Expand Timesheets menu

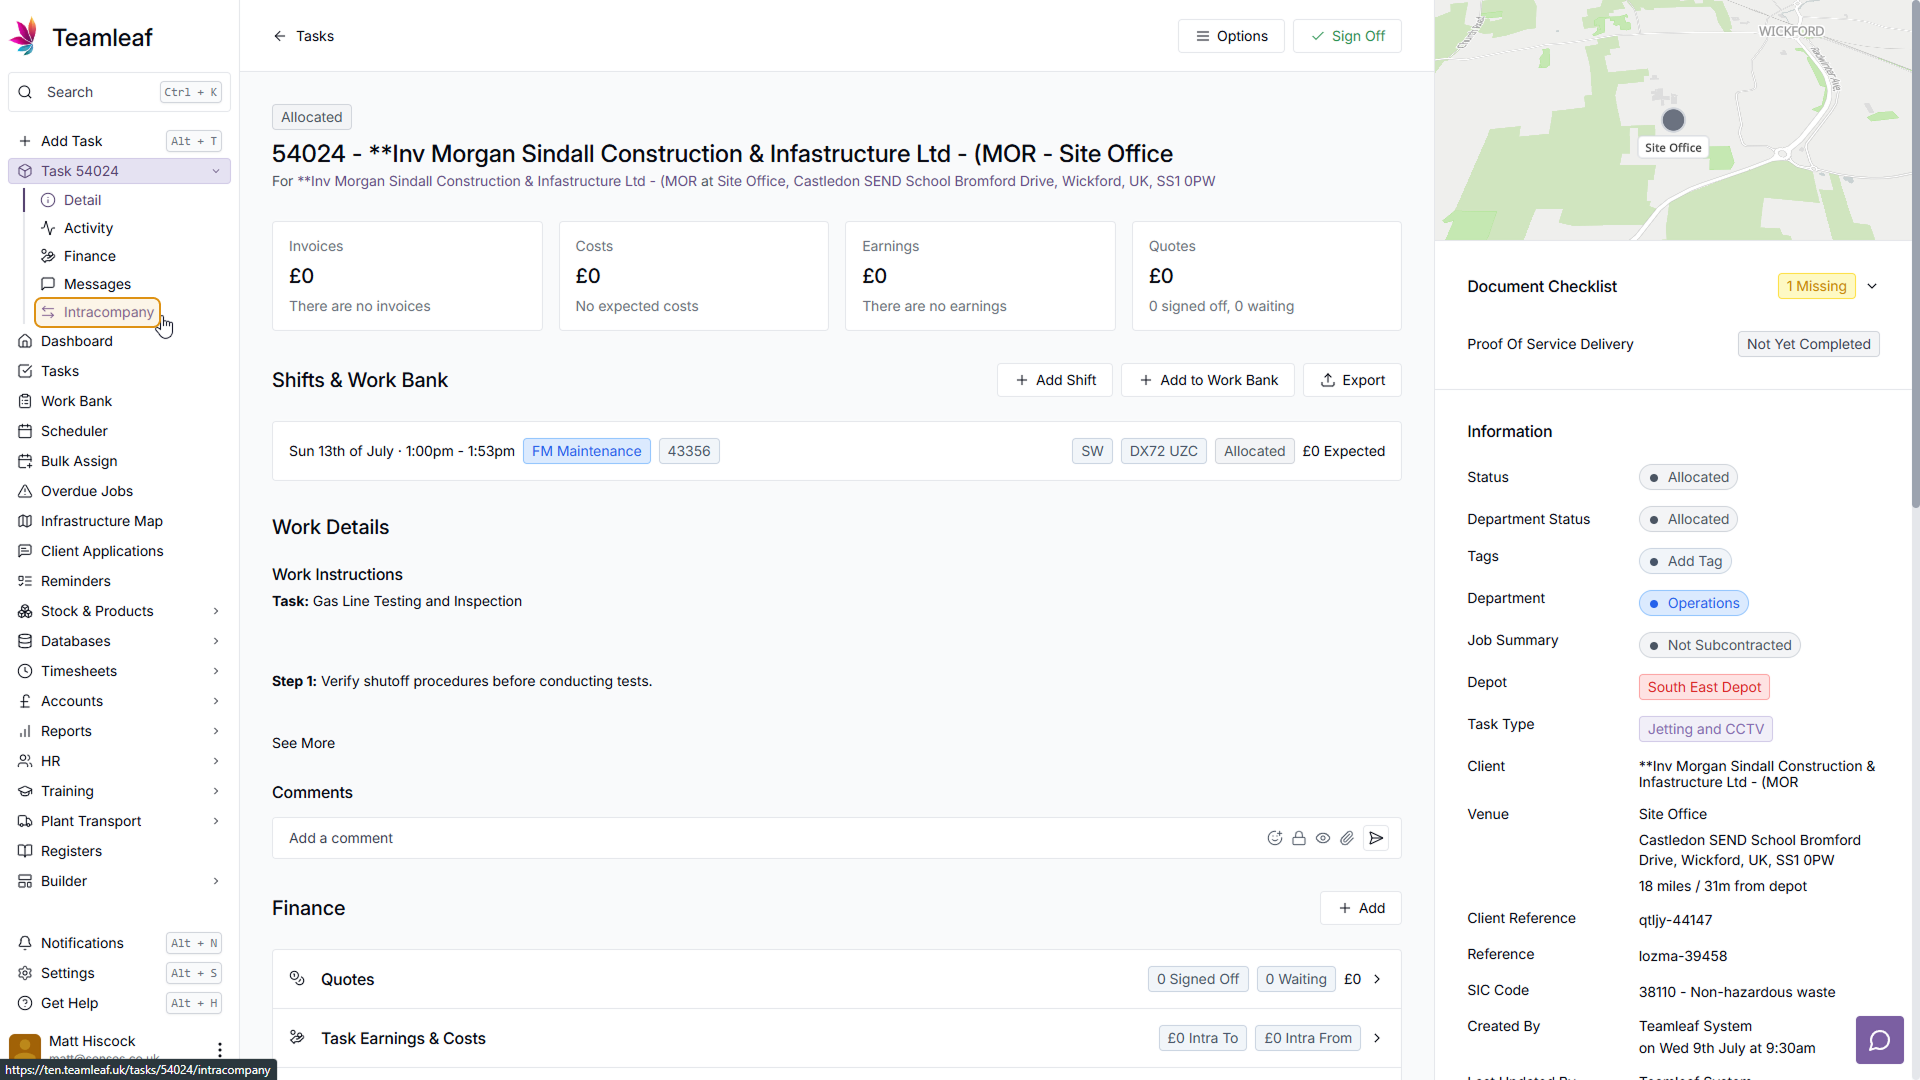(x=119, y=671)
